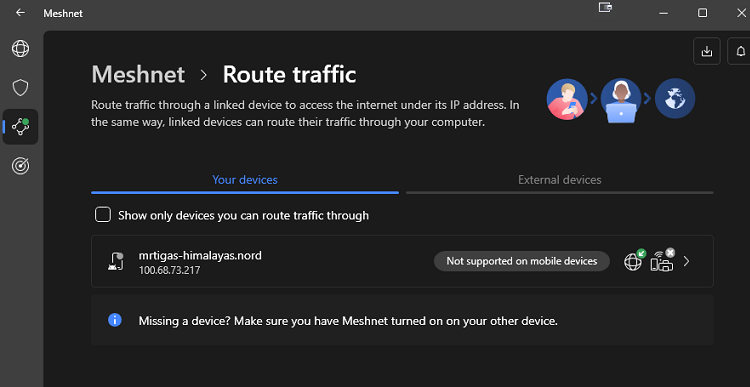
Task: Click Not supported on mobile devices badge
Action: click(522, 261)
